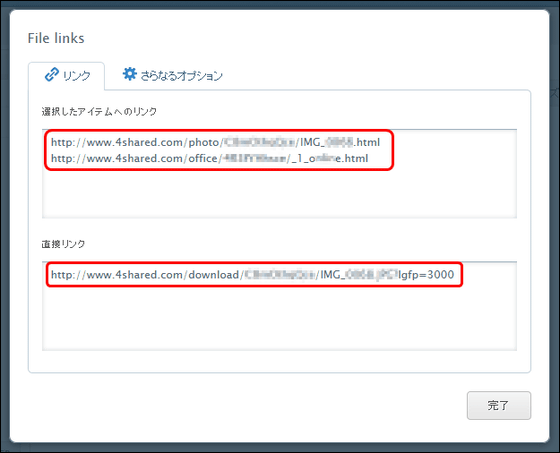Open the さらなるオプション tab
Viewport: 560px width, 453px height.
[x=172, y=75]
